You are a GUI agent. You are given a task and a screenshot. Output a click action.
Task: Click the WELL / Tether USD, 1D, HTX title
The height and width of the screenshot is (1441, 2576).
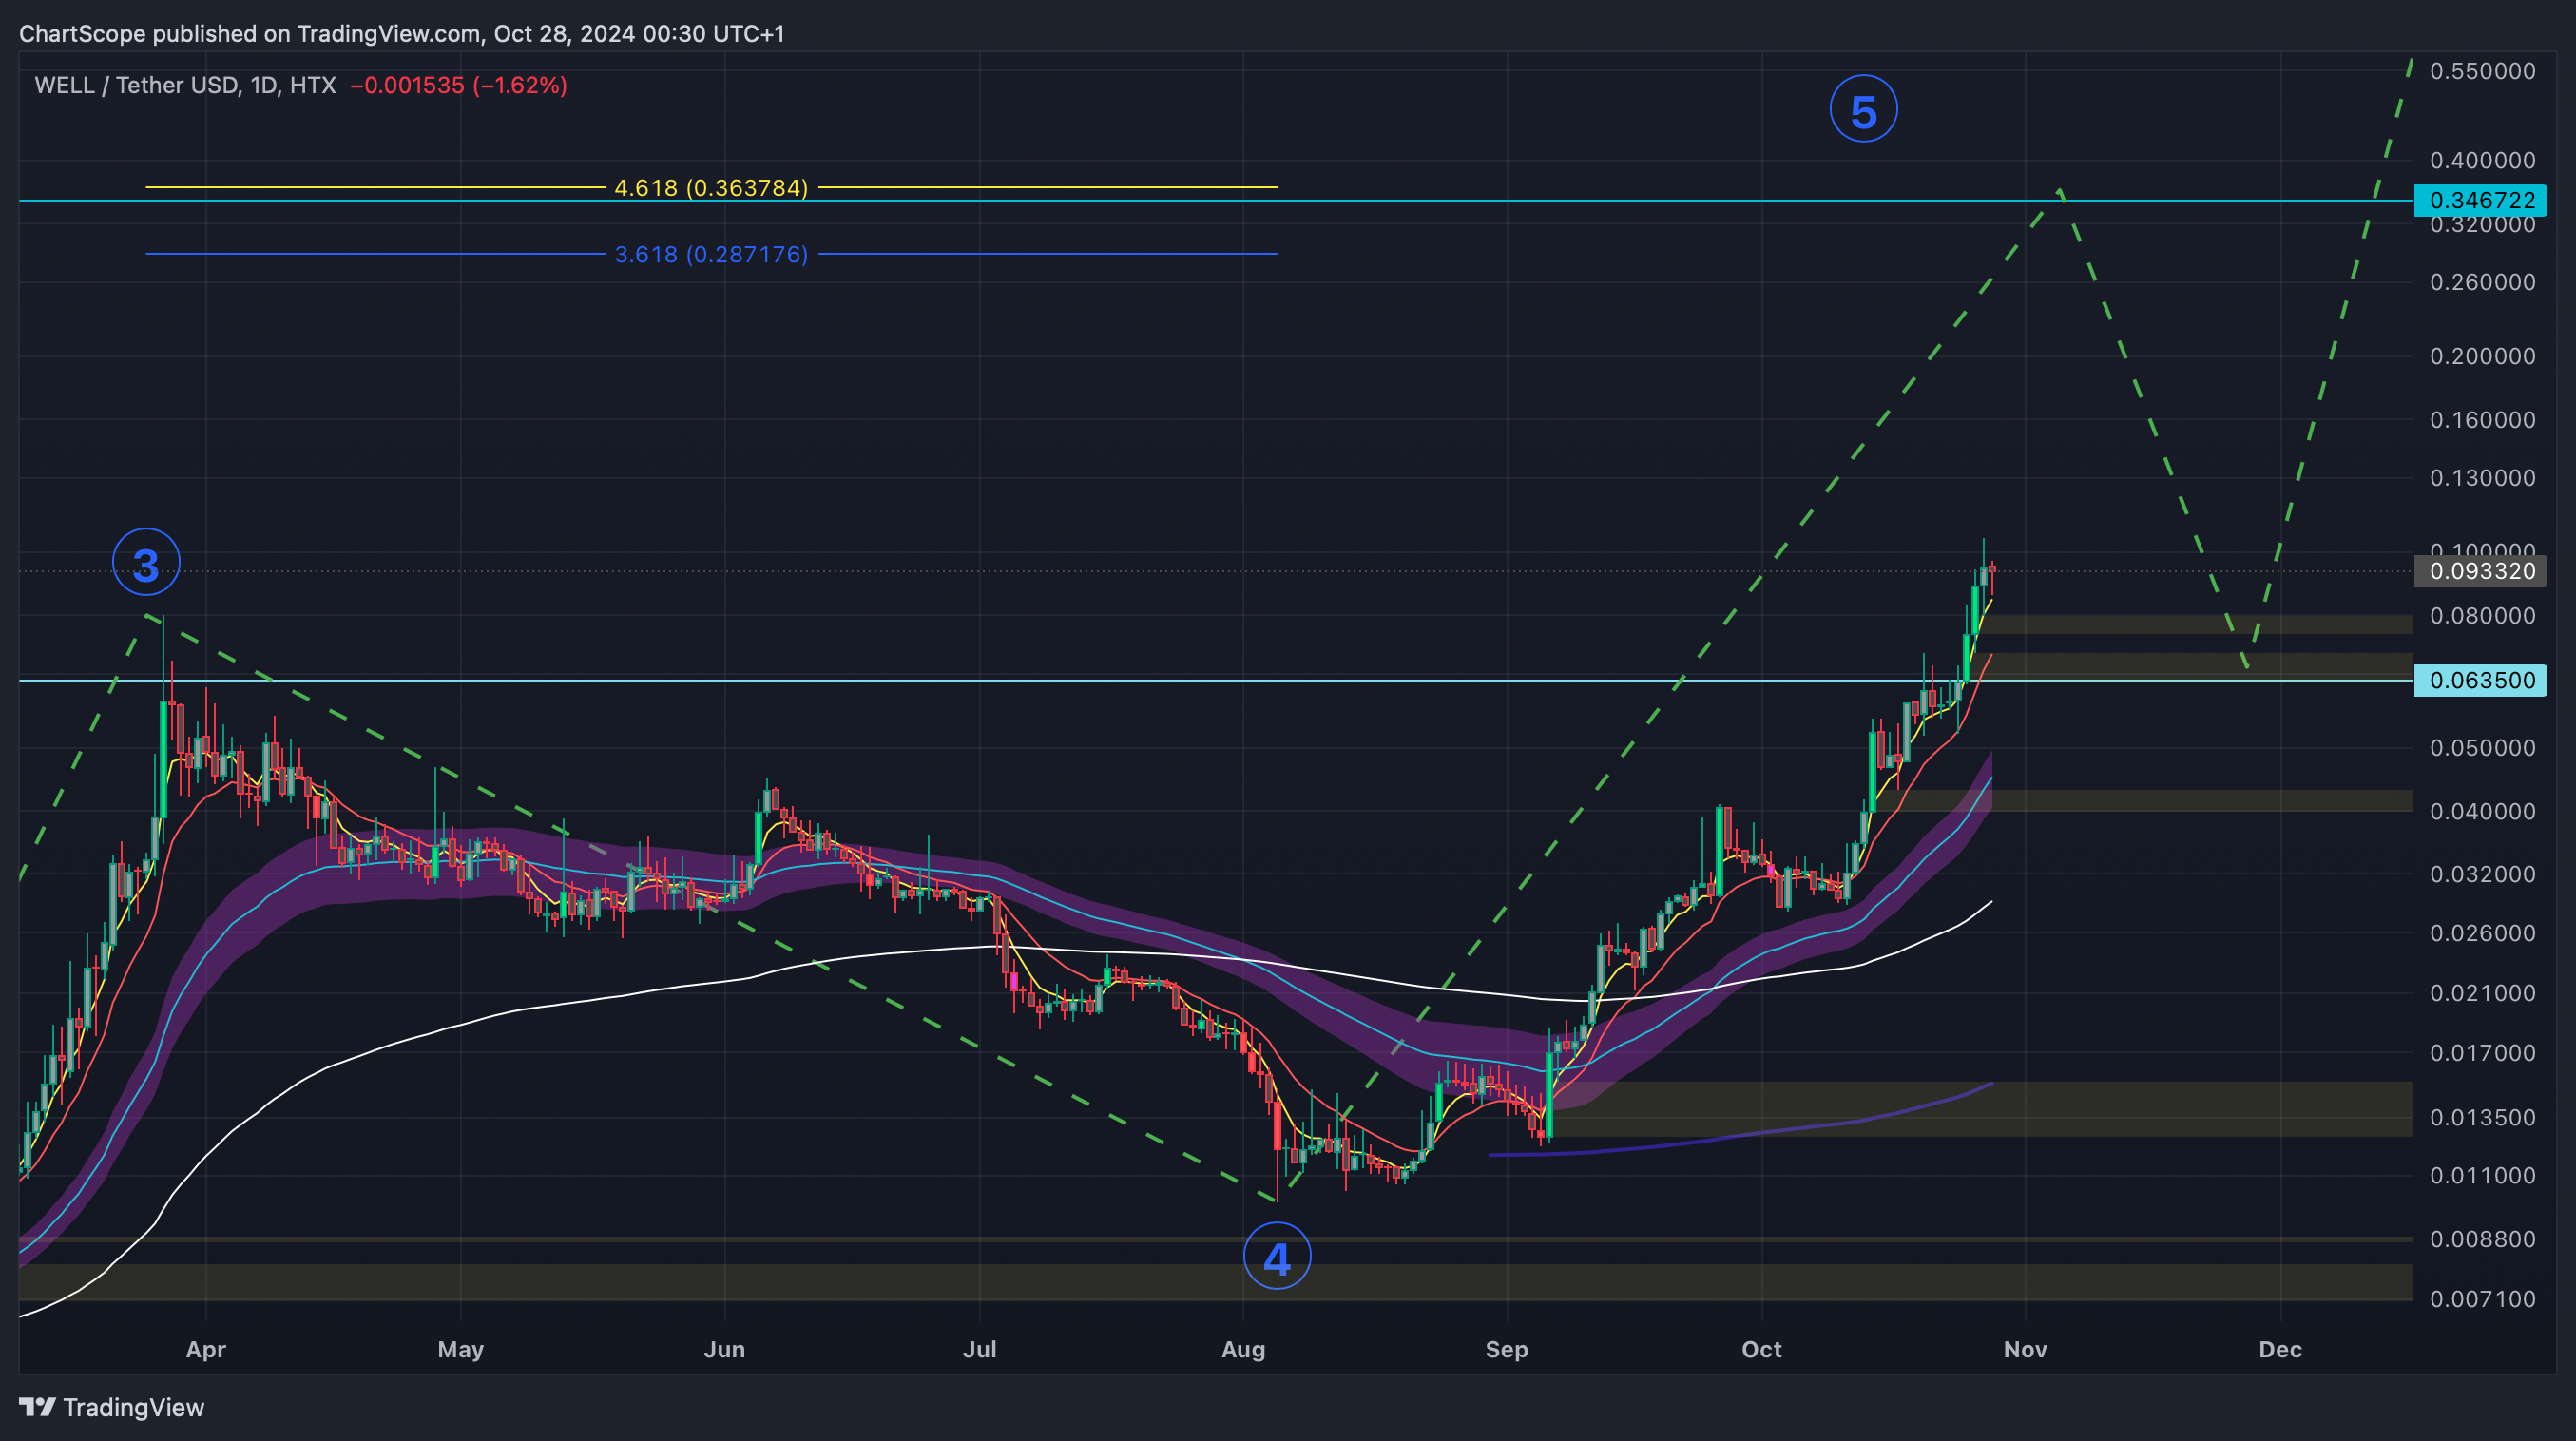point(185,85)
